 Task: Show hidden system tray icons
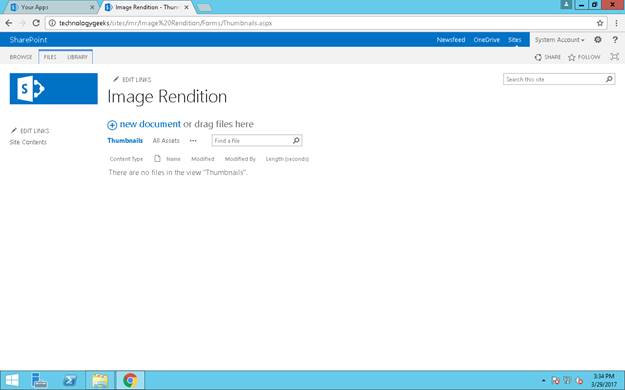[543, 381]
